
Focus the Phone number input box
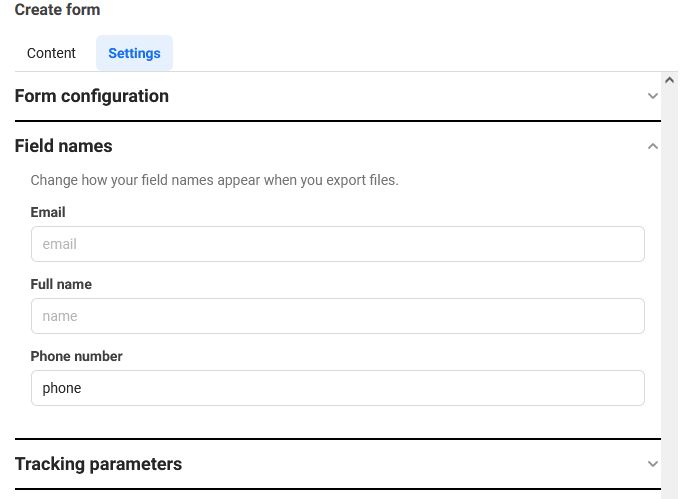coord(338,388)
